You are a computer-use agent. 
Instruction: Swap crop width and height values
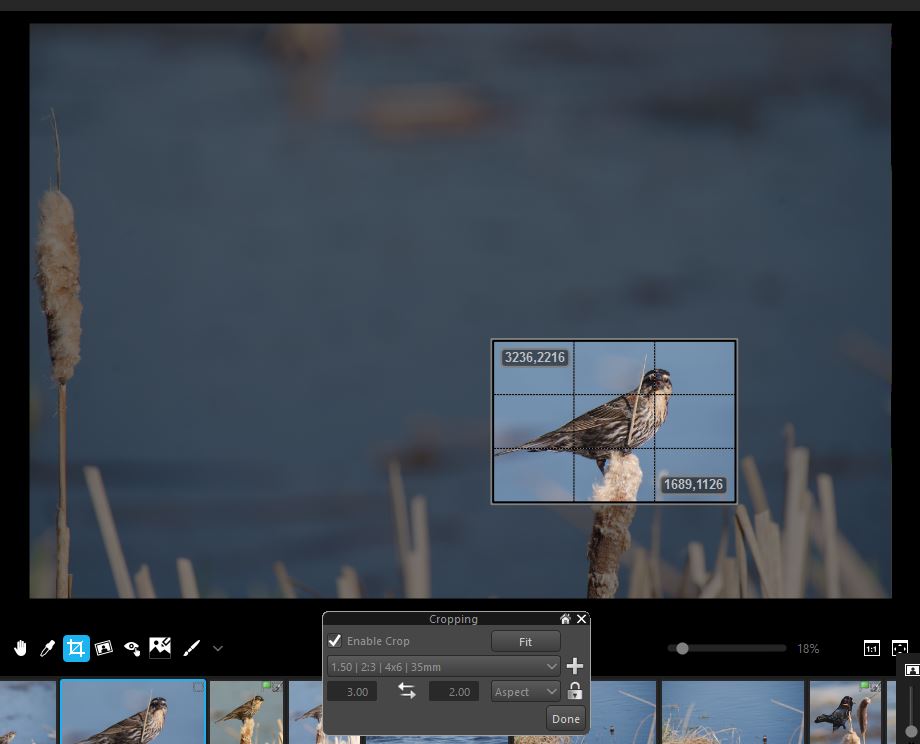click(406, 691)
